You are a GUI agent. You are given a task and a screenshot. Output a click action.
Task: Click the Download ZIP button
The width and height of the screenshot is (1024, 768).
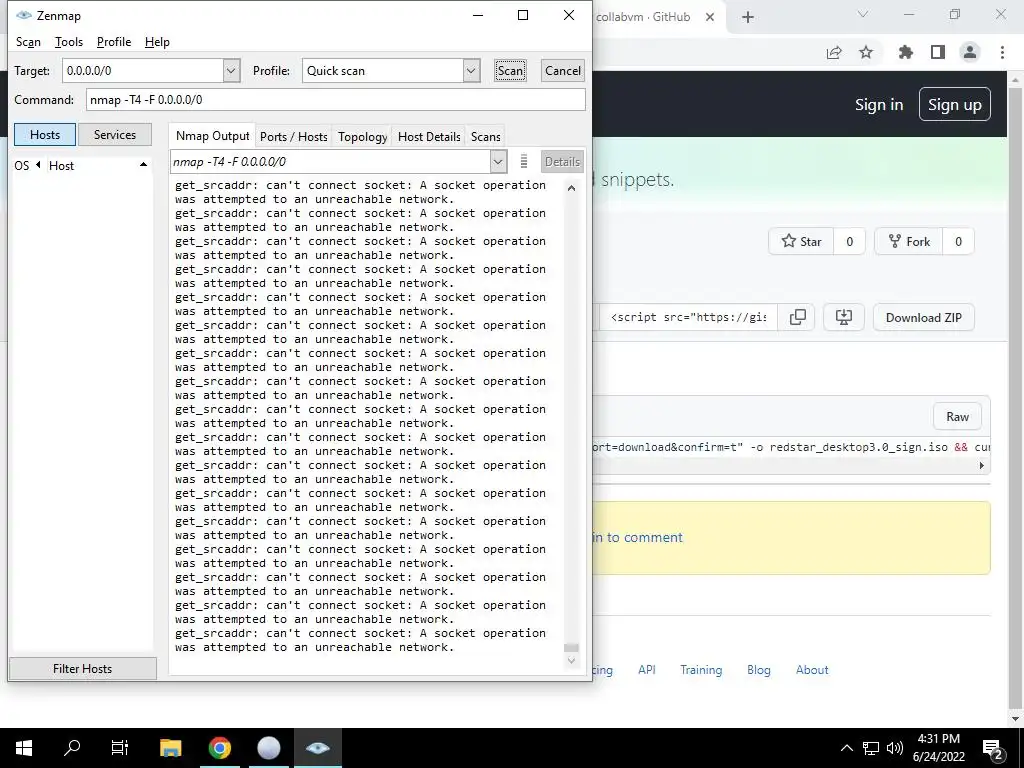point(923,317)
